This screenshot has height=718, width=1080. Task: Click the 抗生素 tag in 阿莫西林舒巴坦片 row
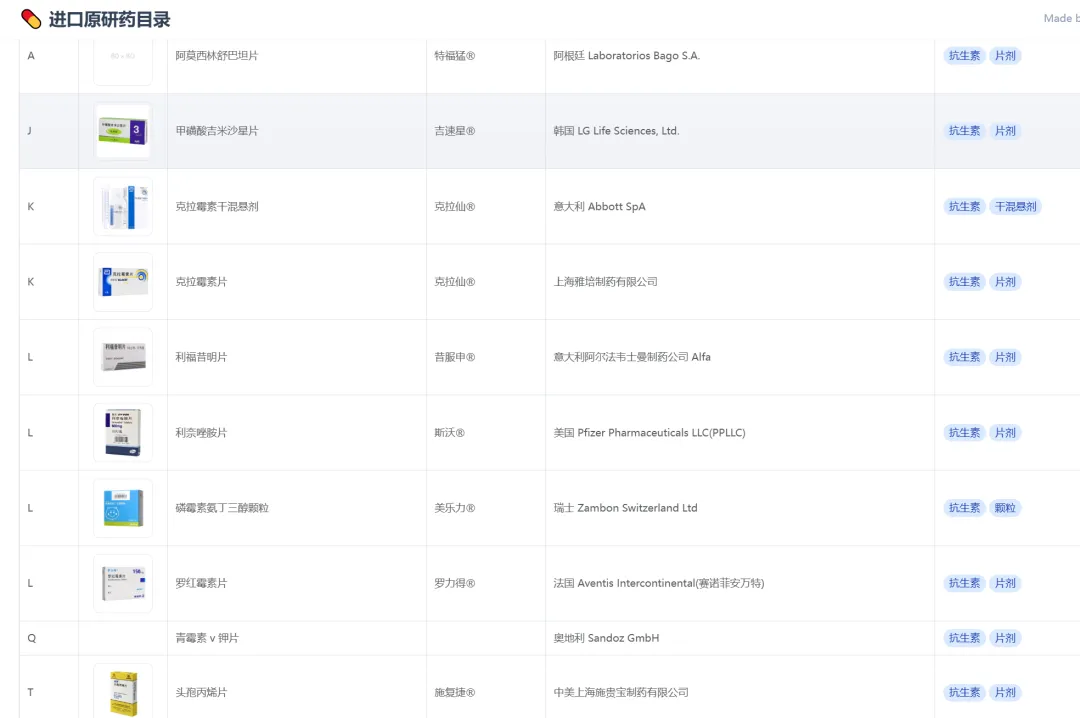[x=964, y=56]
